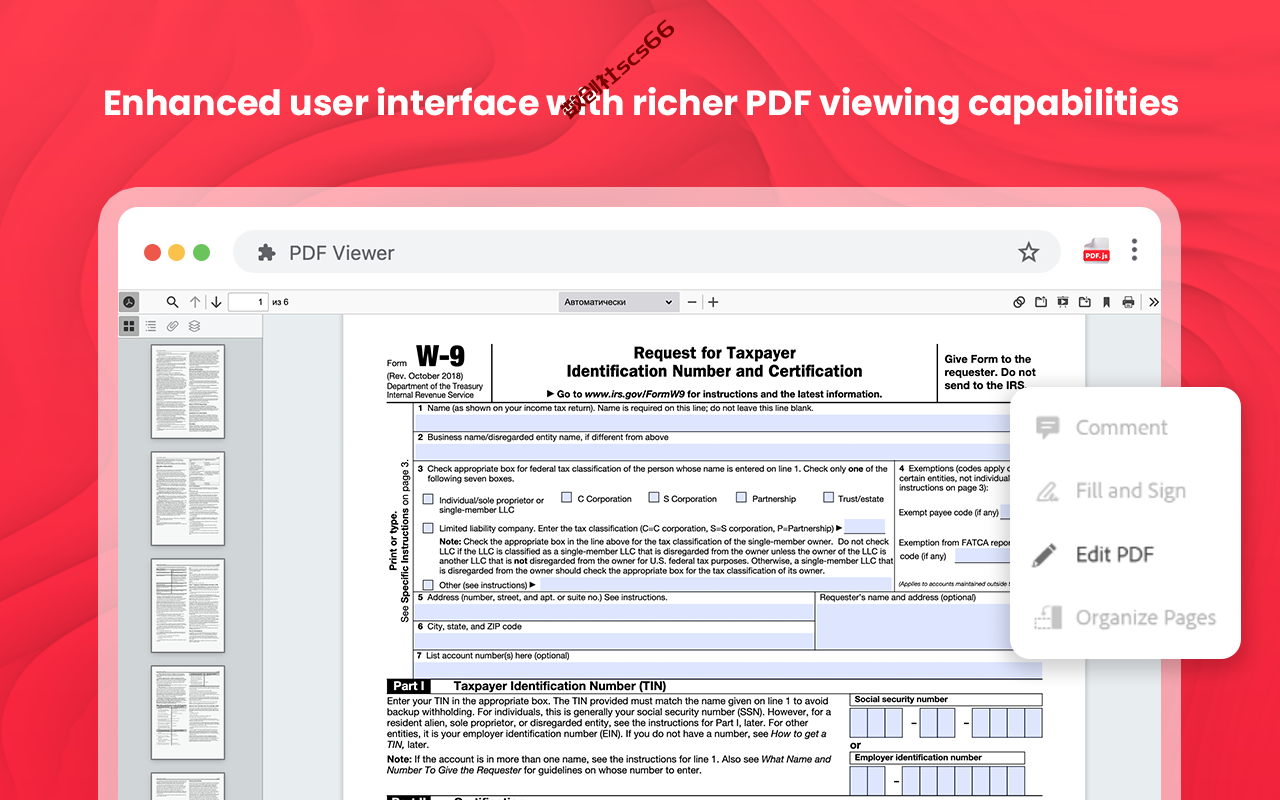The image size is (1280, 800).
Task: Check the Partnership checkbox
Action: coord(741,497)
